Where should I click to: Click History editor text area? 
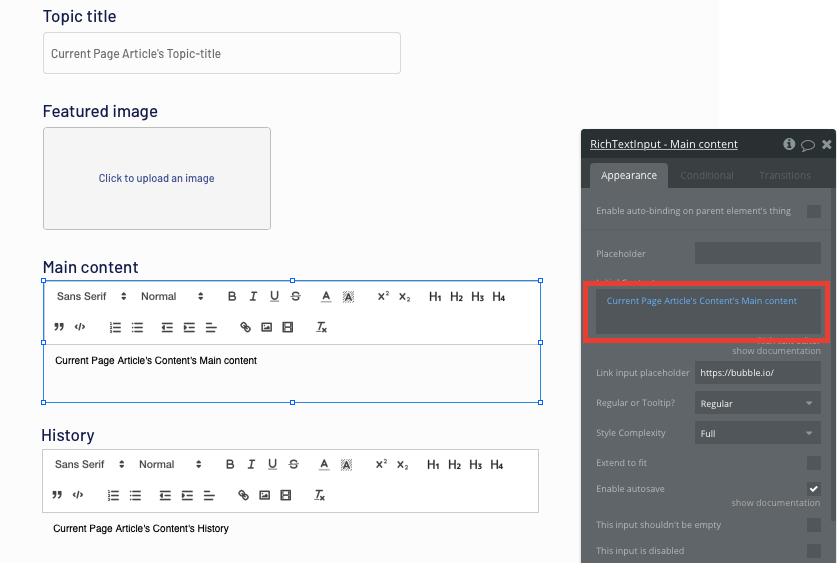[x=290, y=528]
